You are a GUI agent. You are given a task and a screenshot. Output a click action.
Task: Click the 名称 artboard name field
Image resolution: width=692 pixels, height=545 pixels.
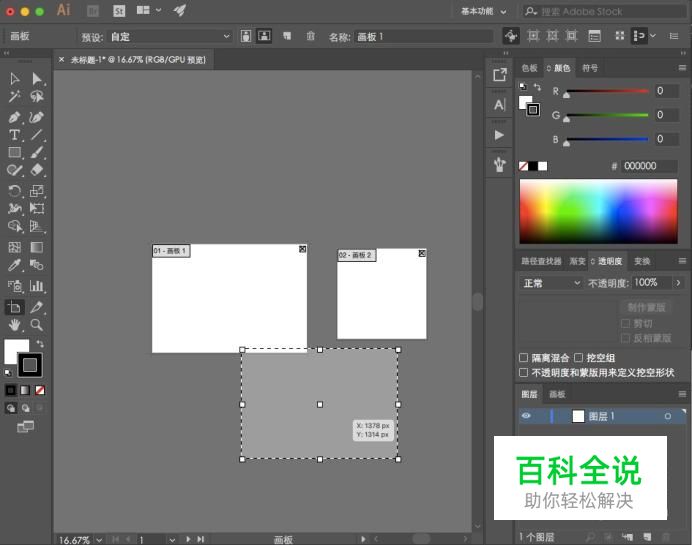pyautogui.click(x=424, y=37)
